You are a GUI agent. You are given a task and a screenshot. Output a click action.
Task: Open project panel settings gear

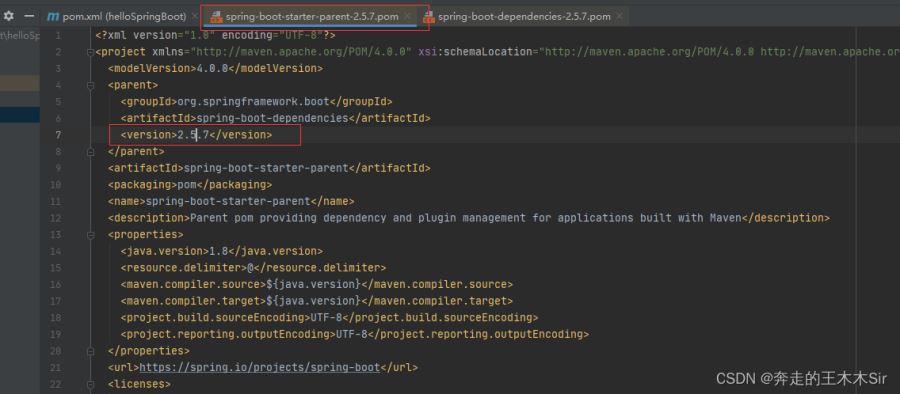click(9, 16)
